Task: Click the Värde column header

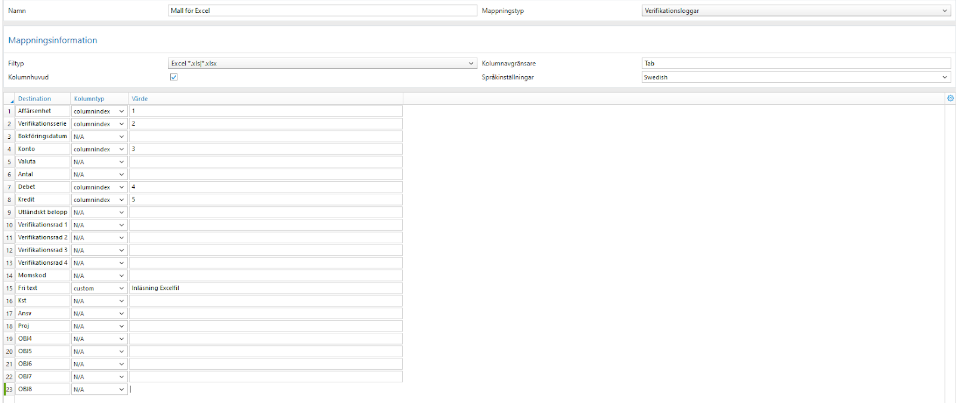Action: click(265, 98)
